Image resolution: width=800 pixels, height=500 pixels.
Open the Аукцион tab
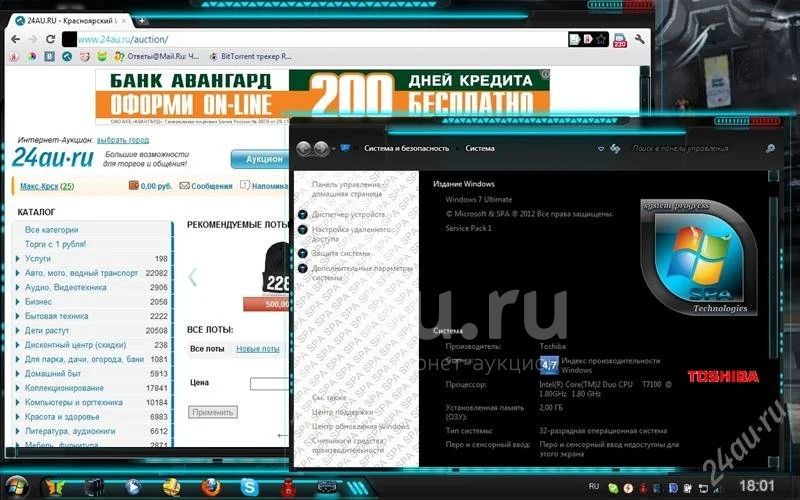[261, 159]
